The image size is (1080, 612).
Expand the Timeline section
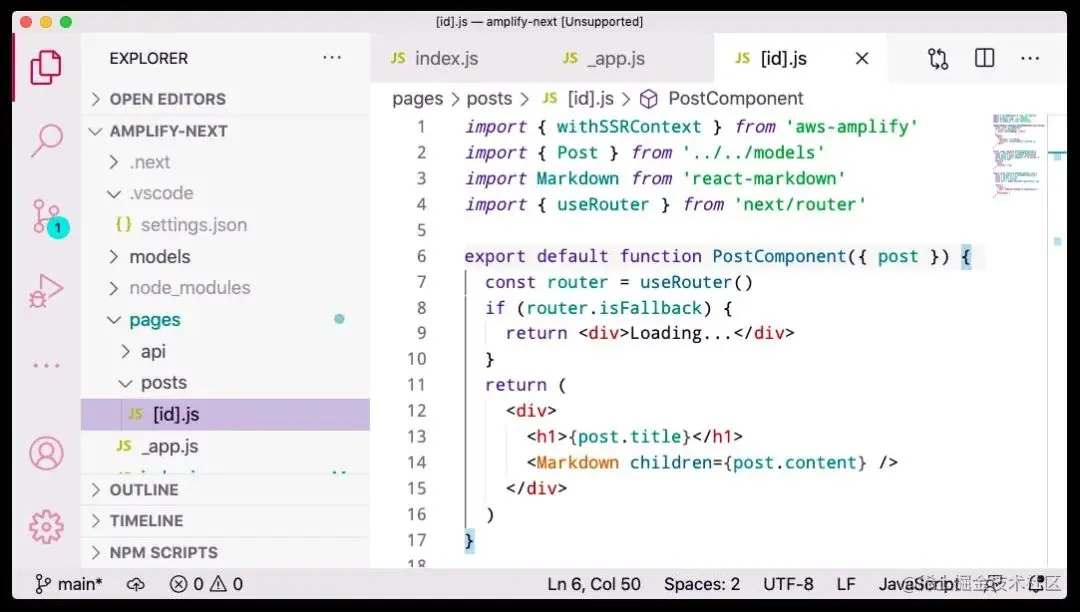(225, 520)
